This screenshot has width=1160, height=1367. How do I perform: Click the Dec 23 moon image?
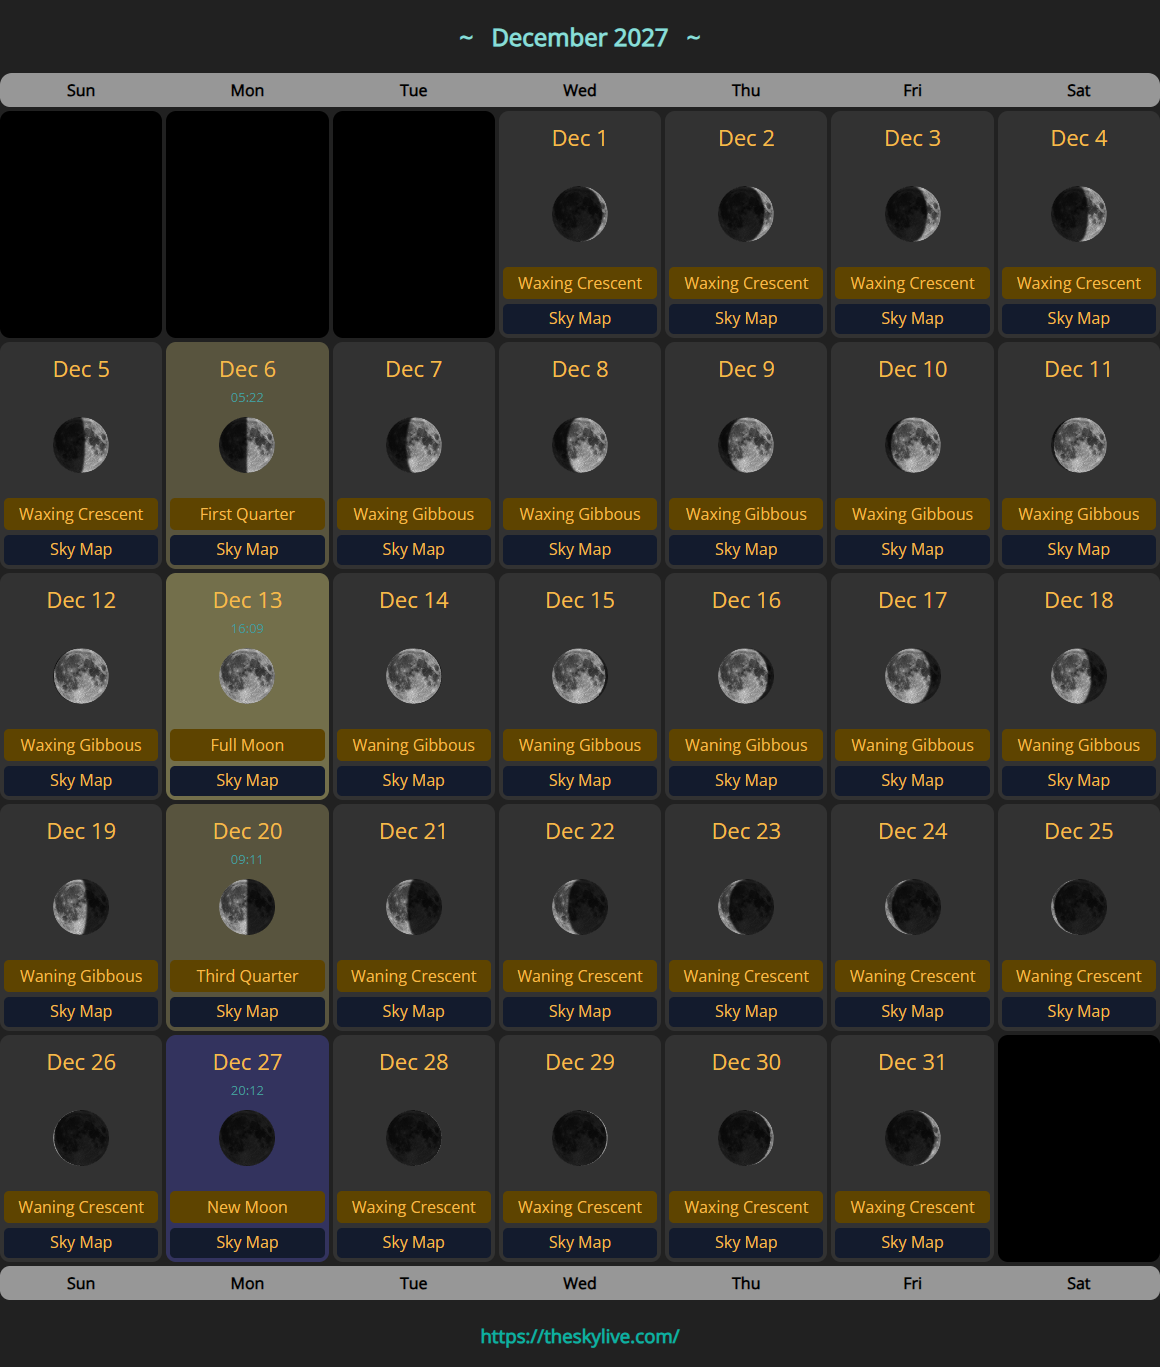tap(746, 907)
